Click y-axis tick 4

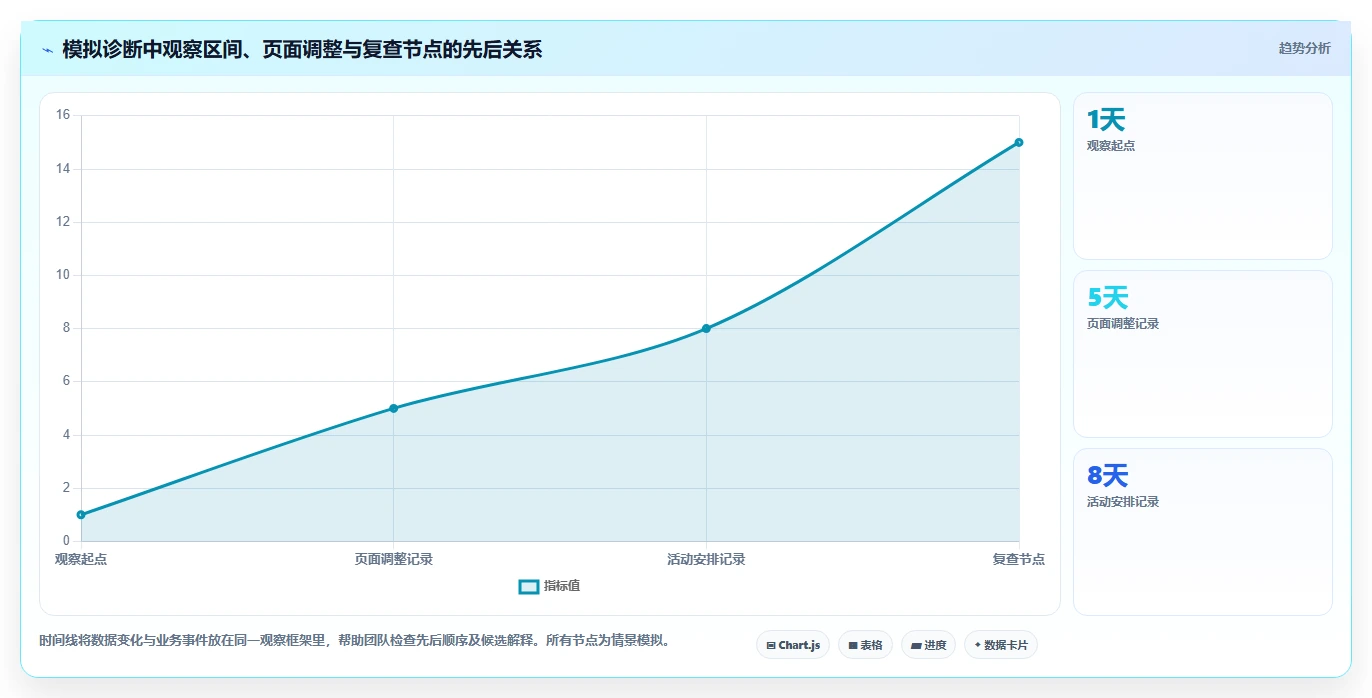click(x=65, y=435)
